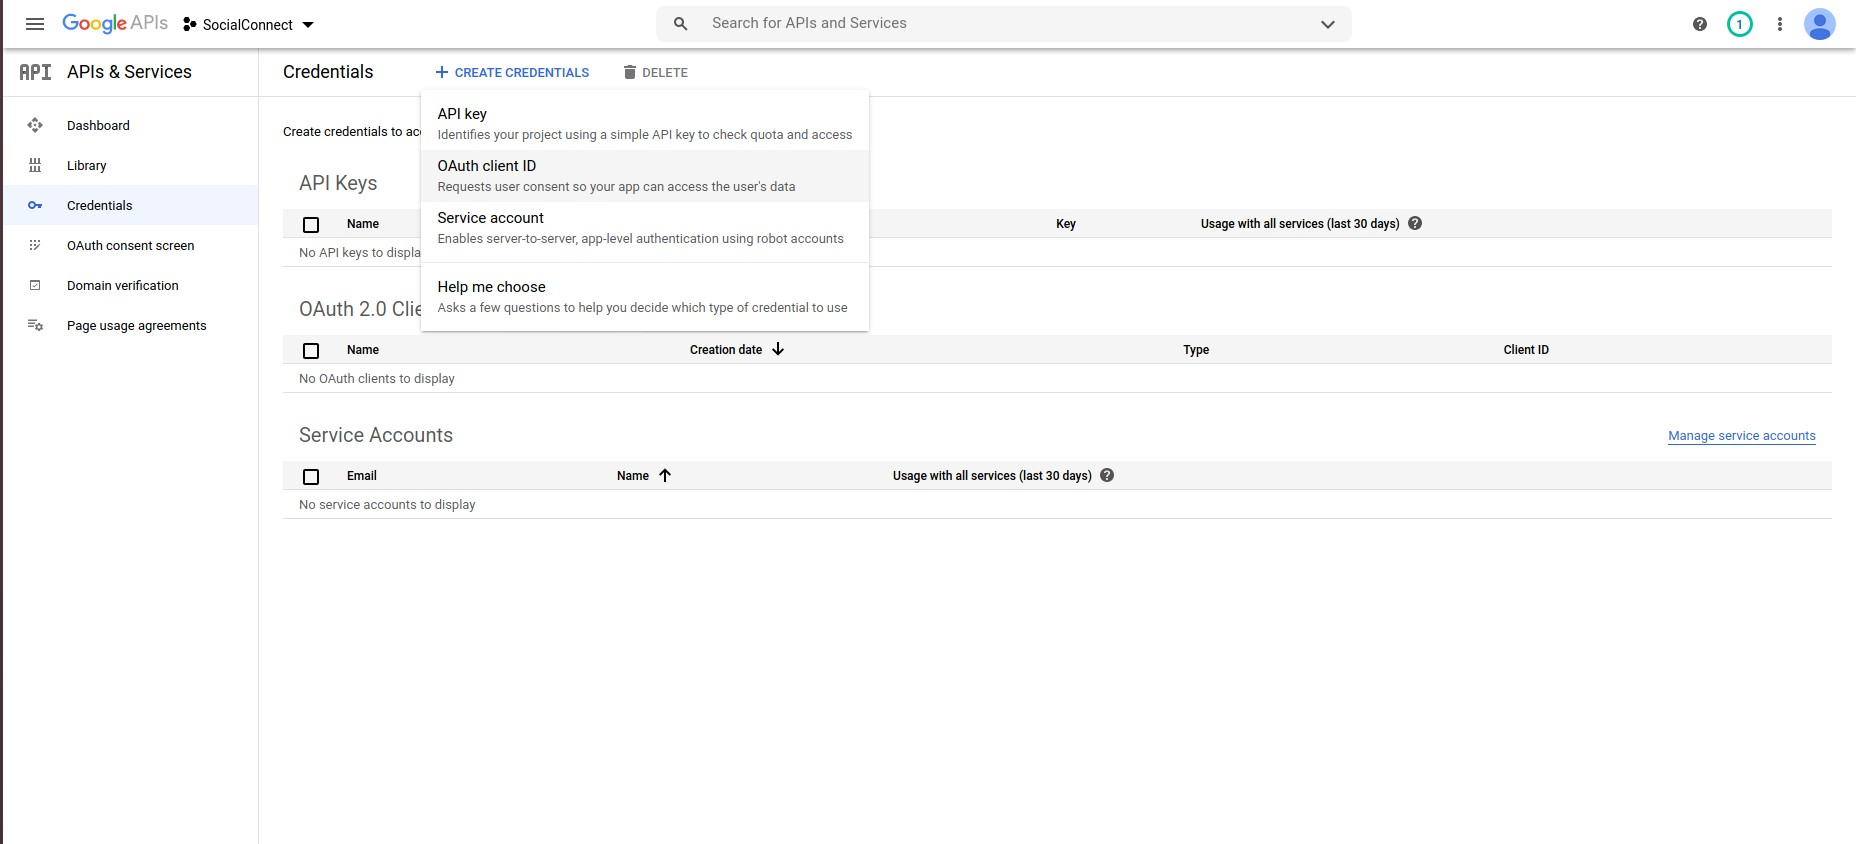
Task: Click the help question mark icon
Action: pos(1700,24)
